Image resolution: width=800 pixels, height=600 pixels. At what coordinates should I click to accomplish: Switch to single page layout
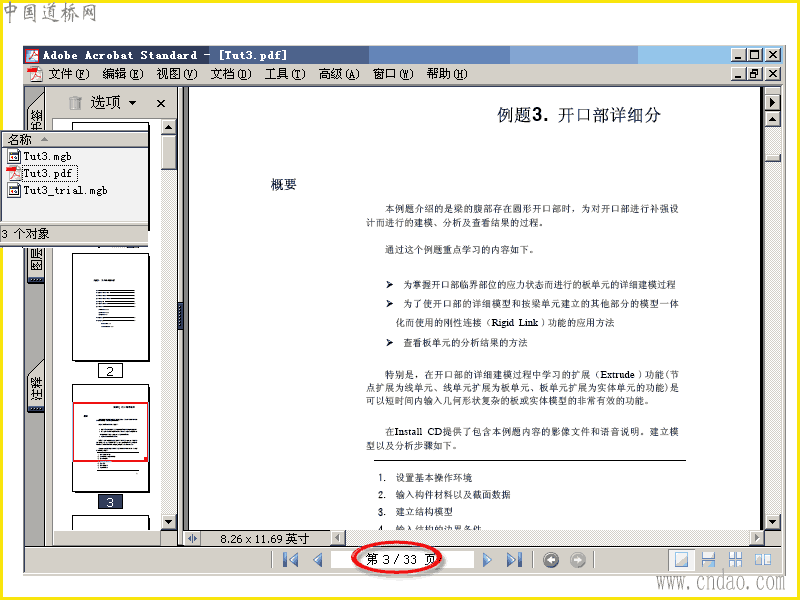(682, 560)
